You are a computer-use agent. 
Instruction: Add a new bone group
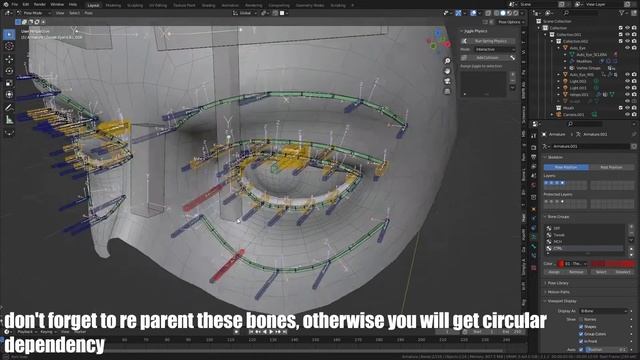point(631,227)
